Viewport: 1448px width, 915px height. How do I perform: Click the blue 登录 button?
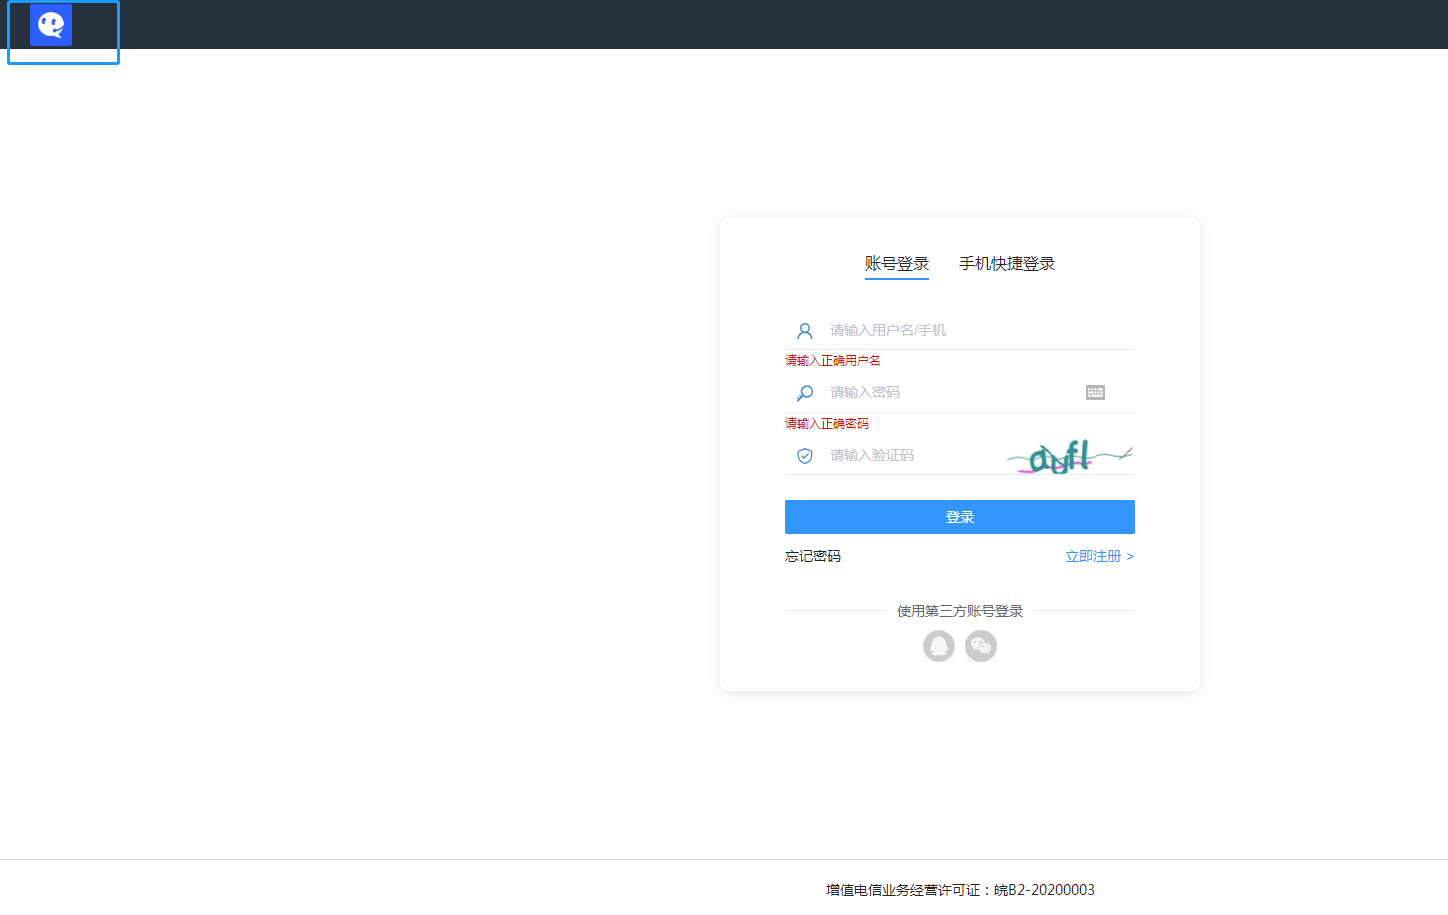960,517
